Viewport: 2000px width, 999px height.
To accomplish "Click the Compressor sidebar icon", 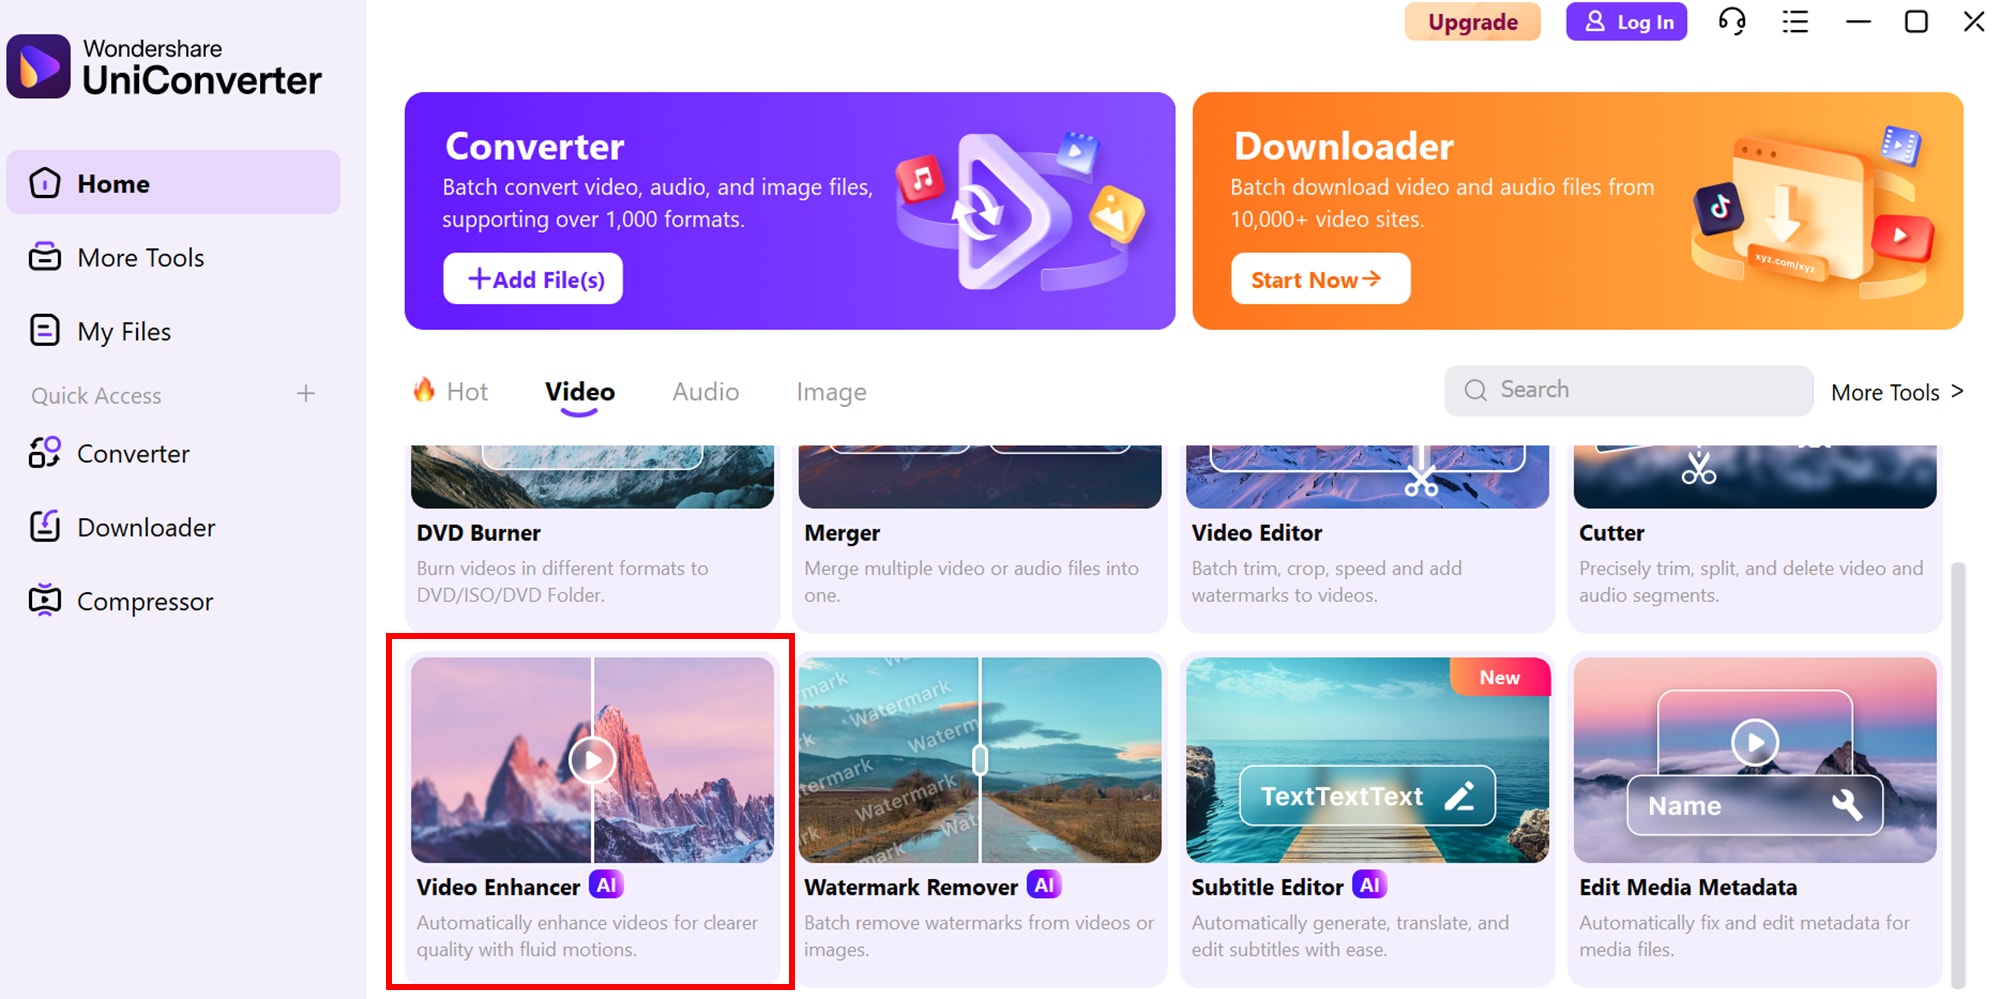I will [x=45, y=600].
